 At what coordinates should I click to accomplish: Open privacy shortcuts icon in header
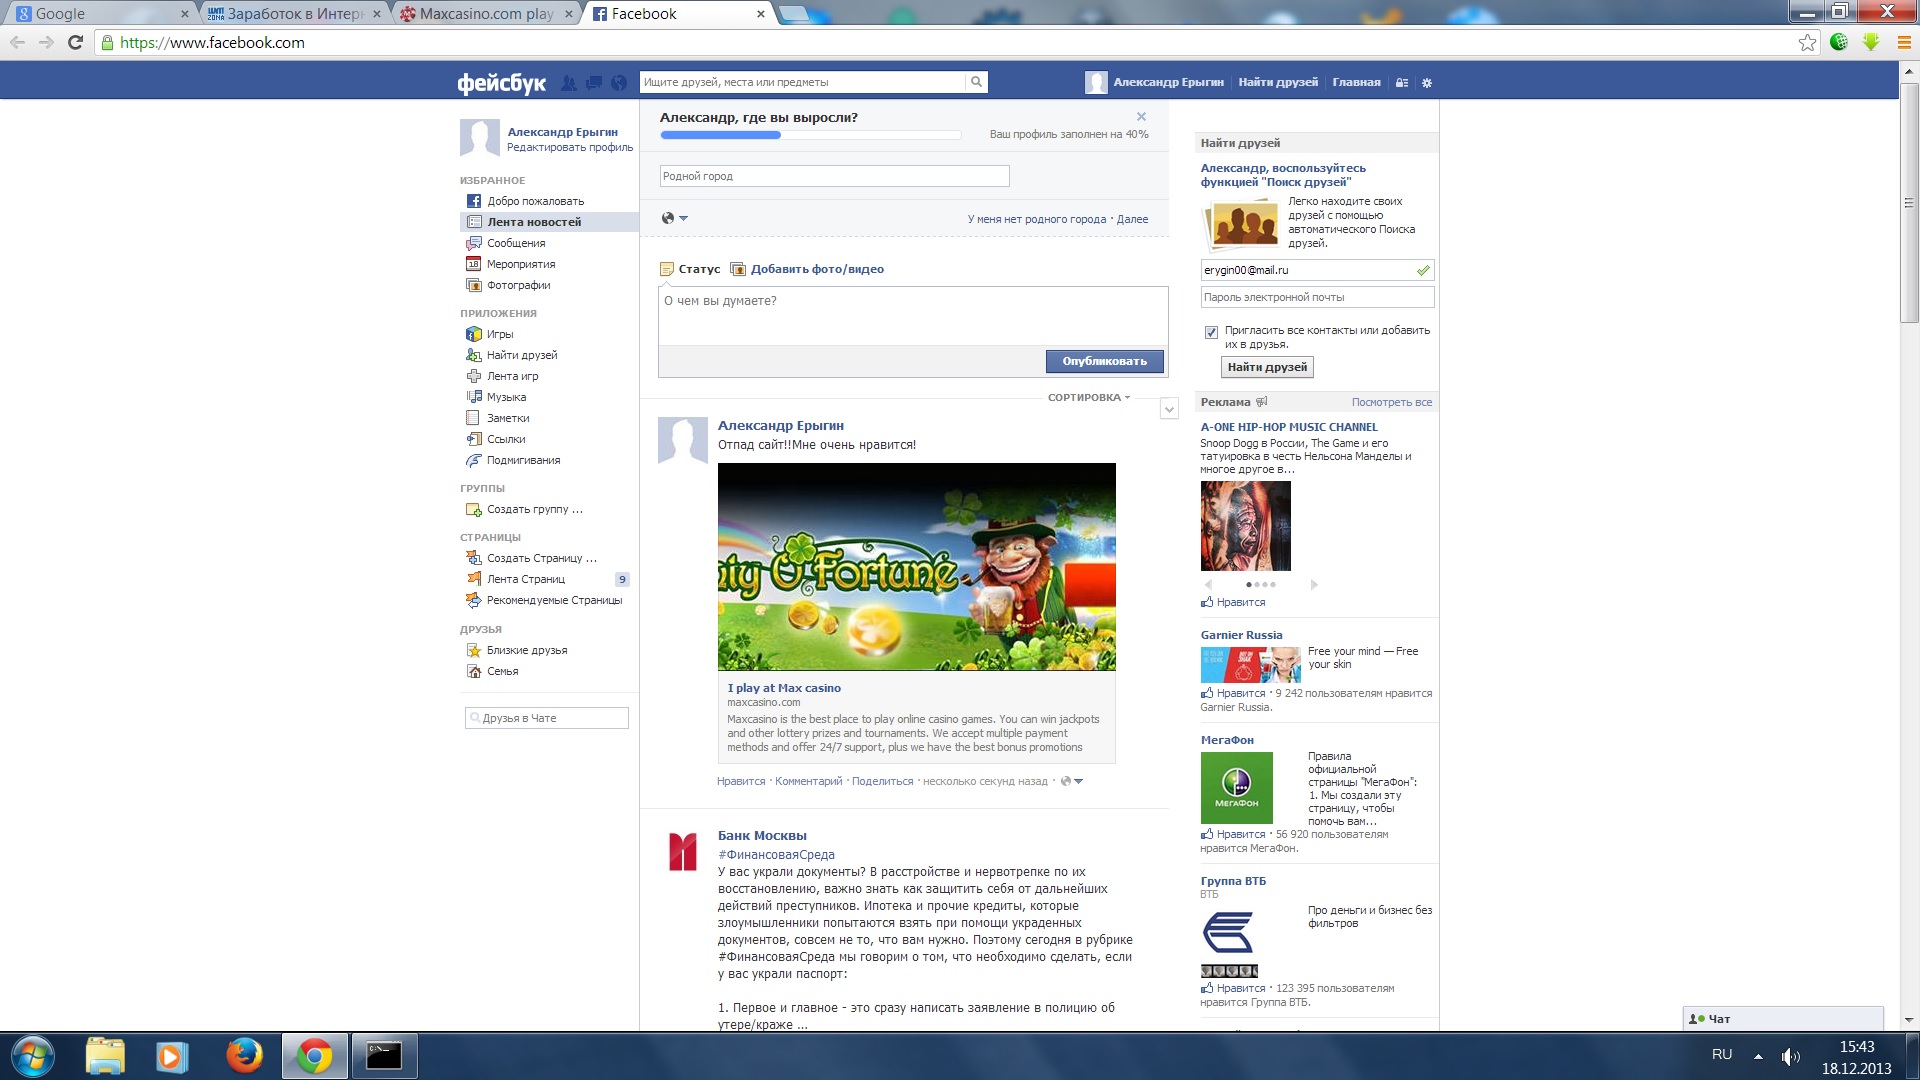coord(1402,83)
